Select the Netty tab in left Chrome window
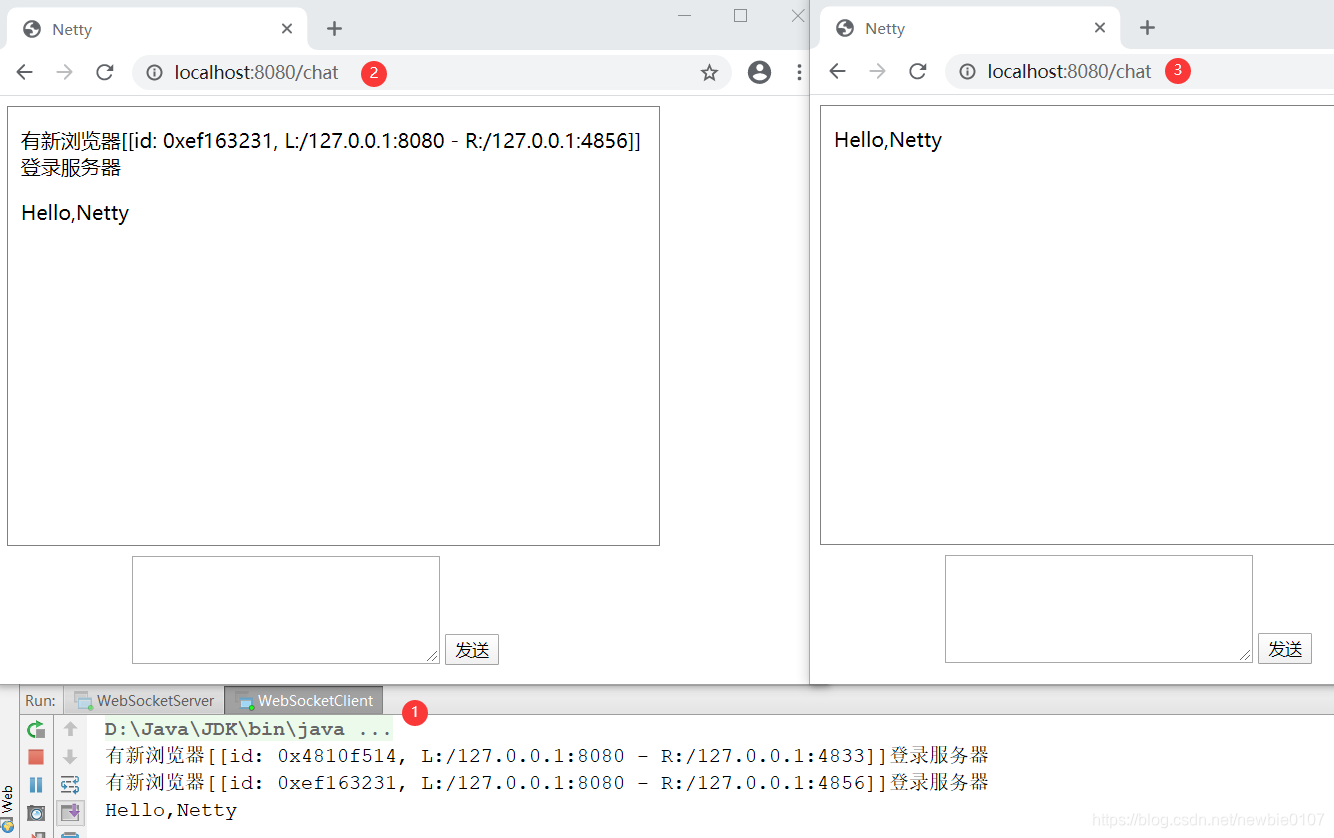Image resolution: width=1334 pixels, height=838 pixels. [x=158, y=29]
